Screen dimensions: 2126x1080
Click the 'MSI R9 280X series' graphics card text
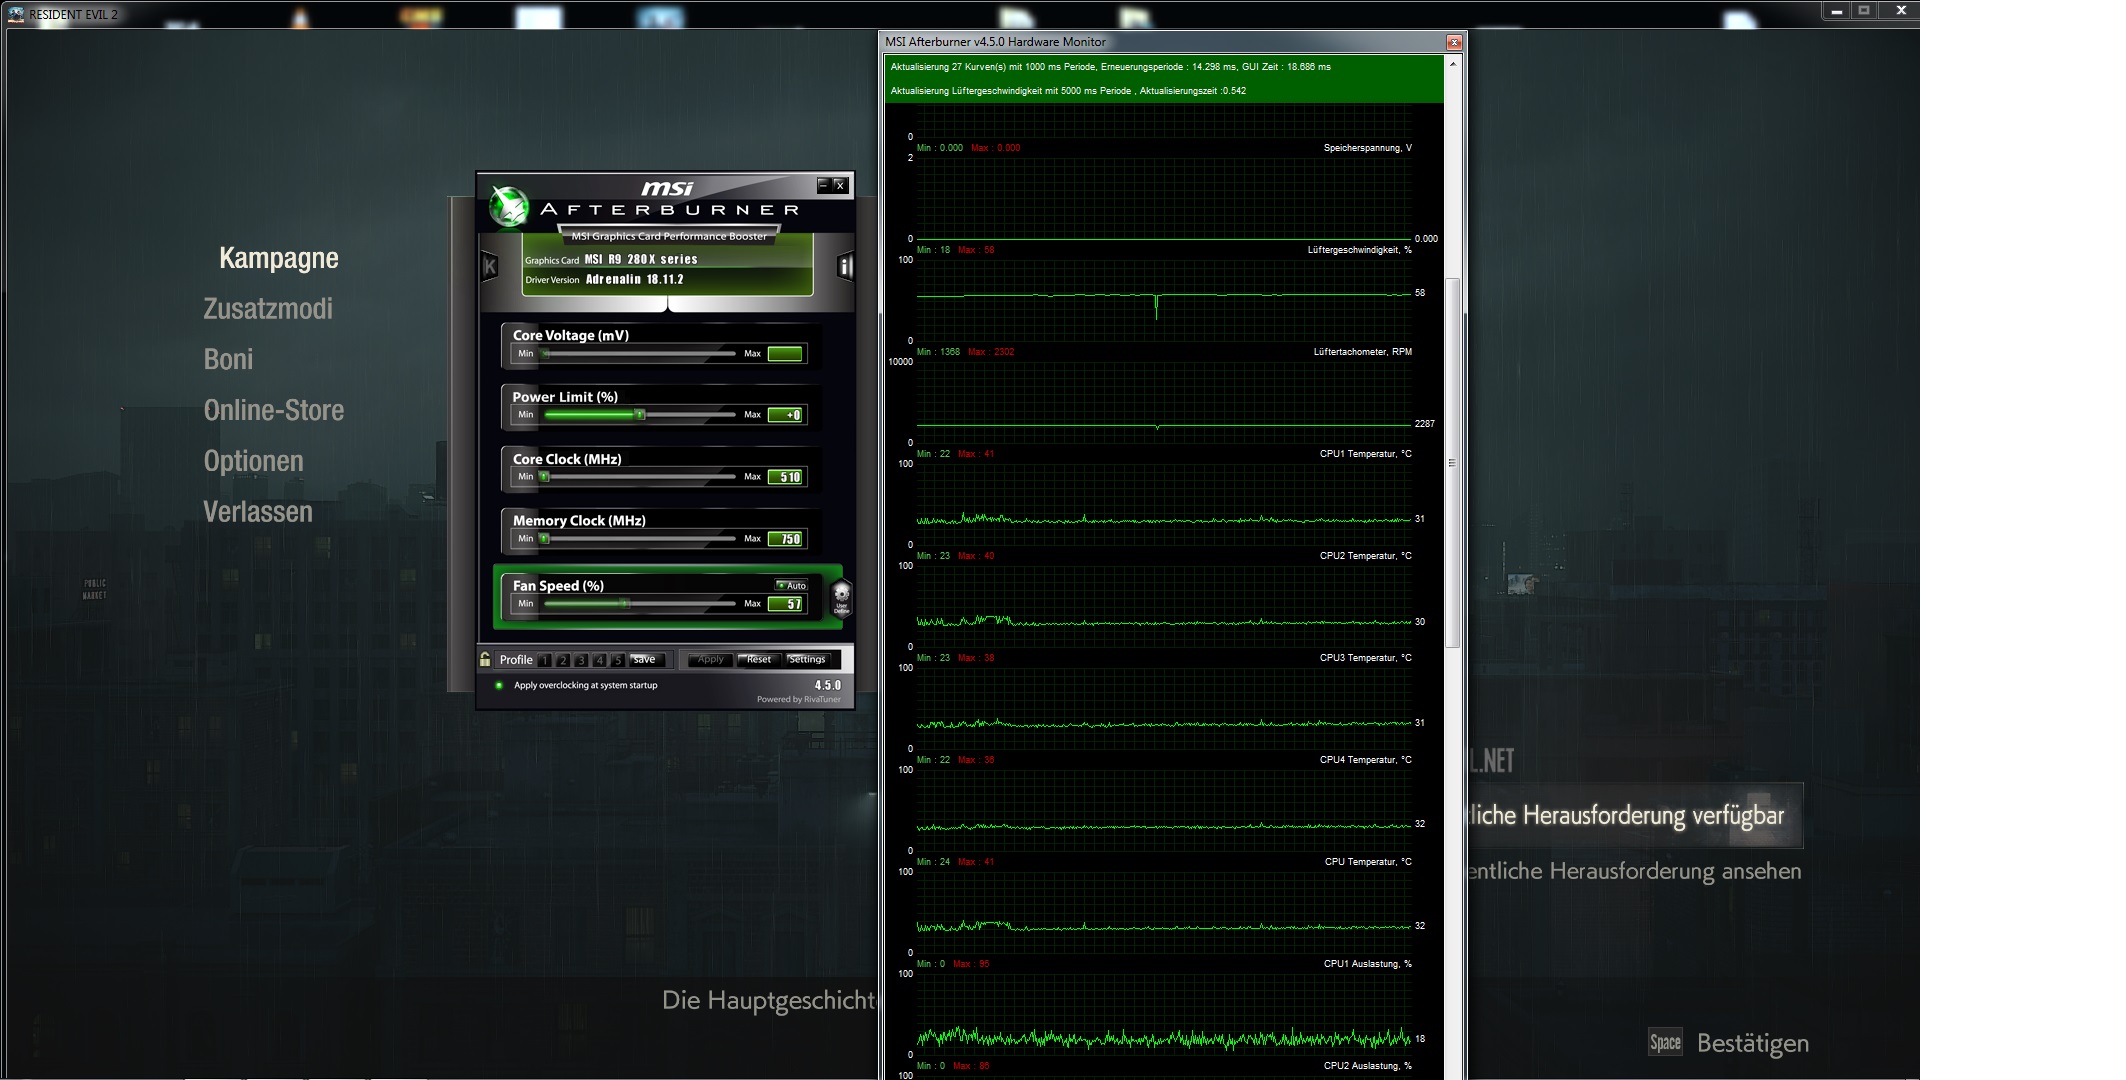(641, 259)
